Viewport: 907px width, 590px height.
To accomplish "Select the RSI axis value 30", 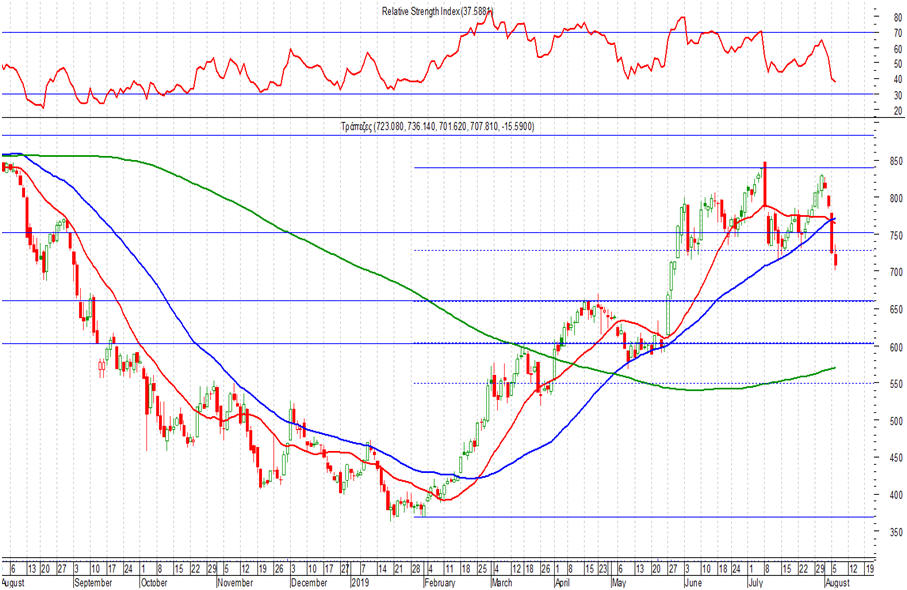I will coord(898,95).
